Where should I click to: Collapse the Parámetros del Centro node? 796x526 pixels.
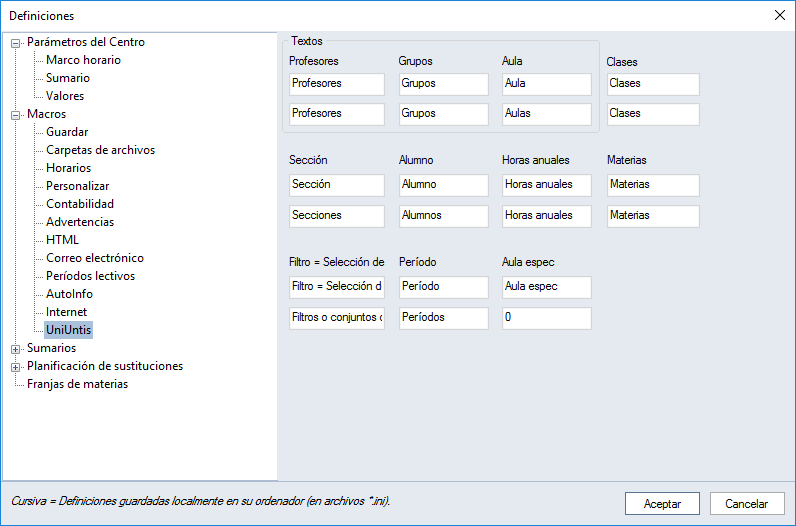coord(16,44)
